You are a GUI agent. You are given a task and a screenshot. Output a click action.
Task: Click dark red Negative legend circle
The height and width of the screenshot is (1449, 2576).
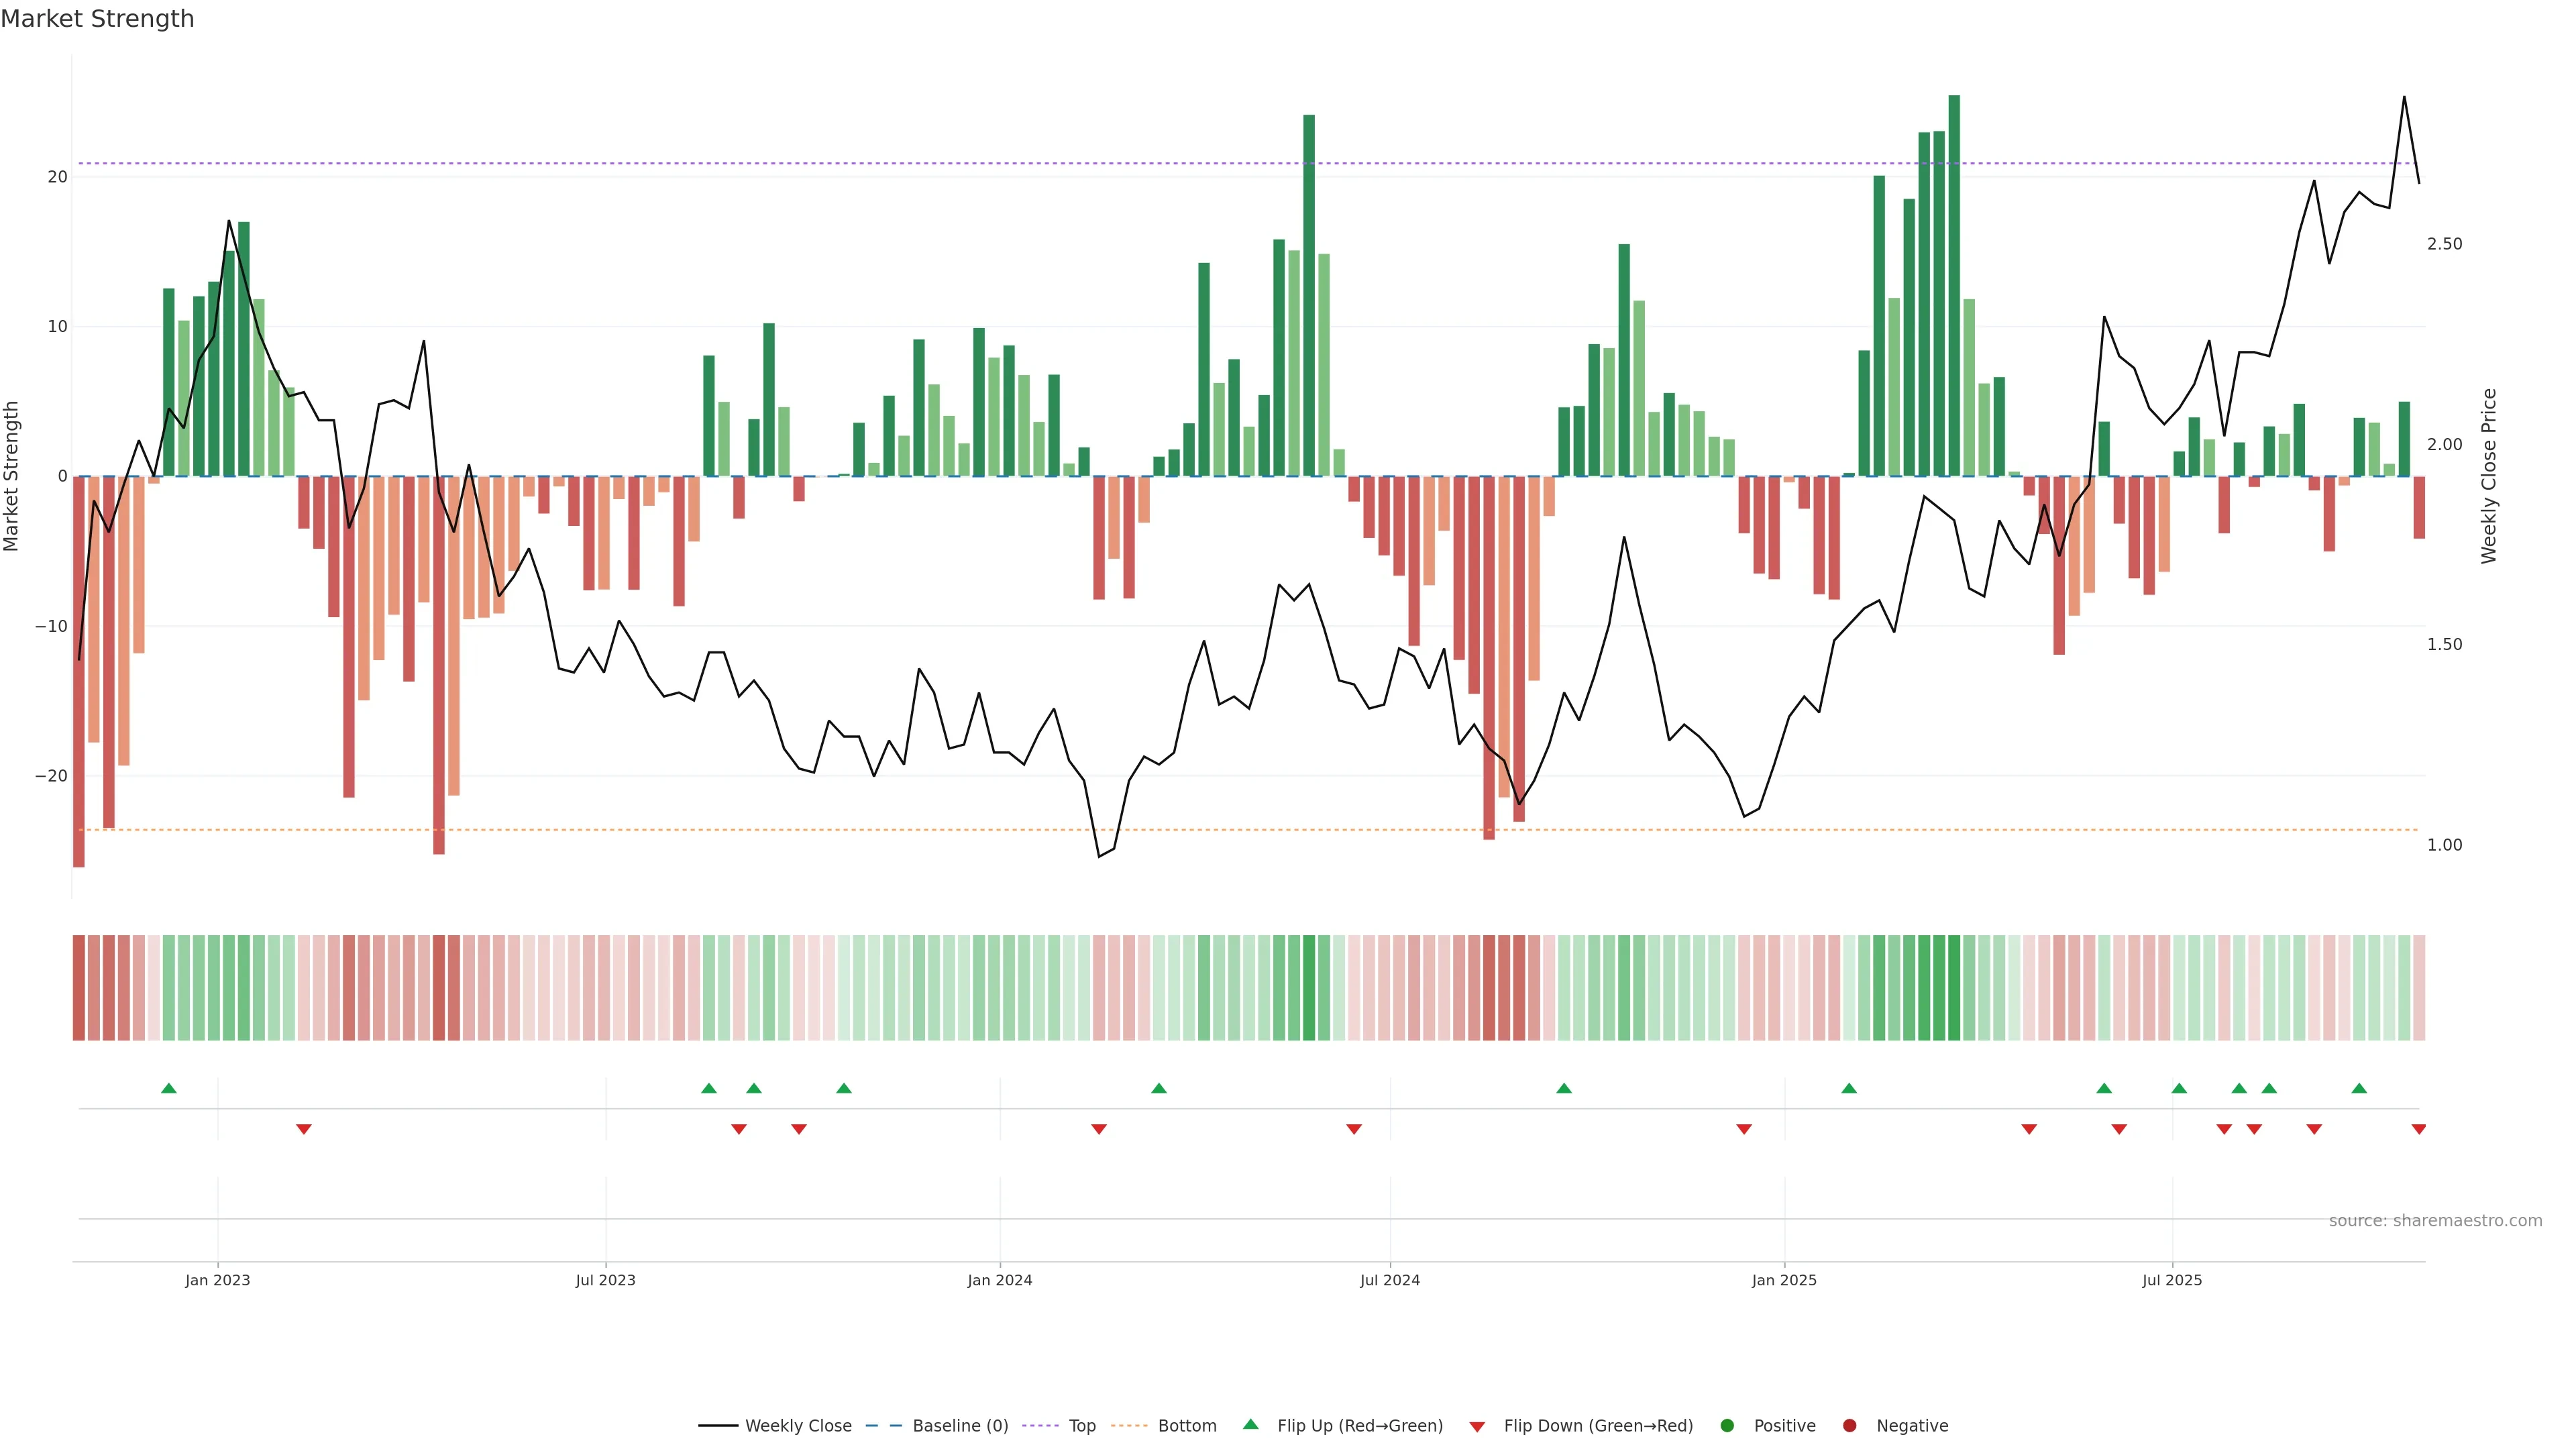[x=1849, y=1426]
